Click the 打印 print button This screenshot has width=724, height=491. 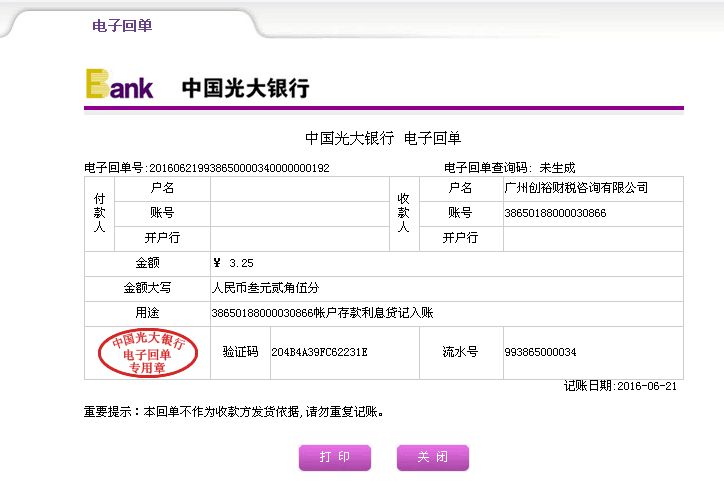click(335, 457)
